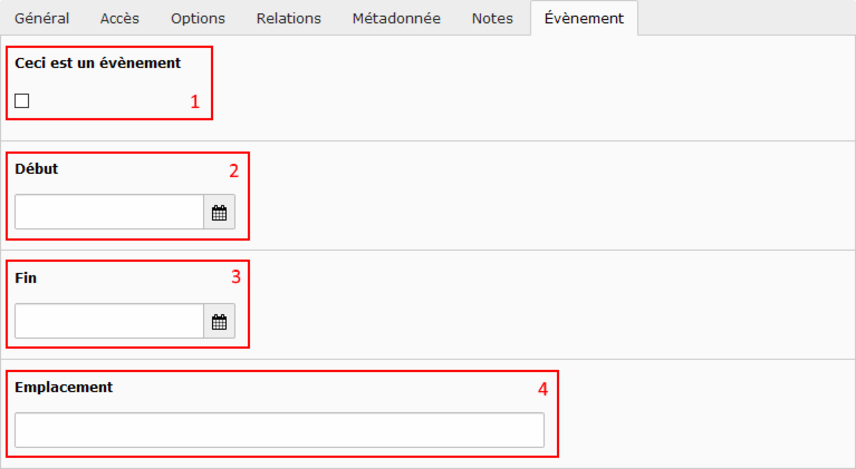Click the red annotation number 4

point(543,389)
